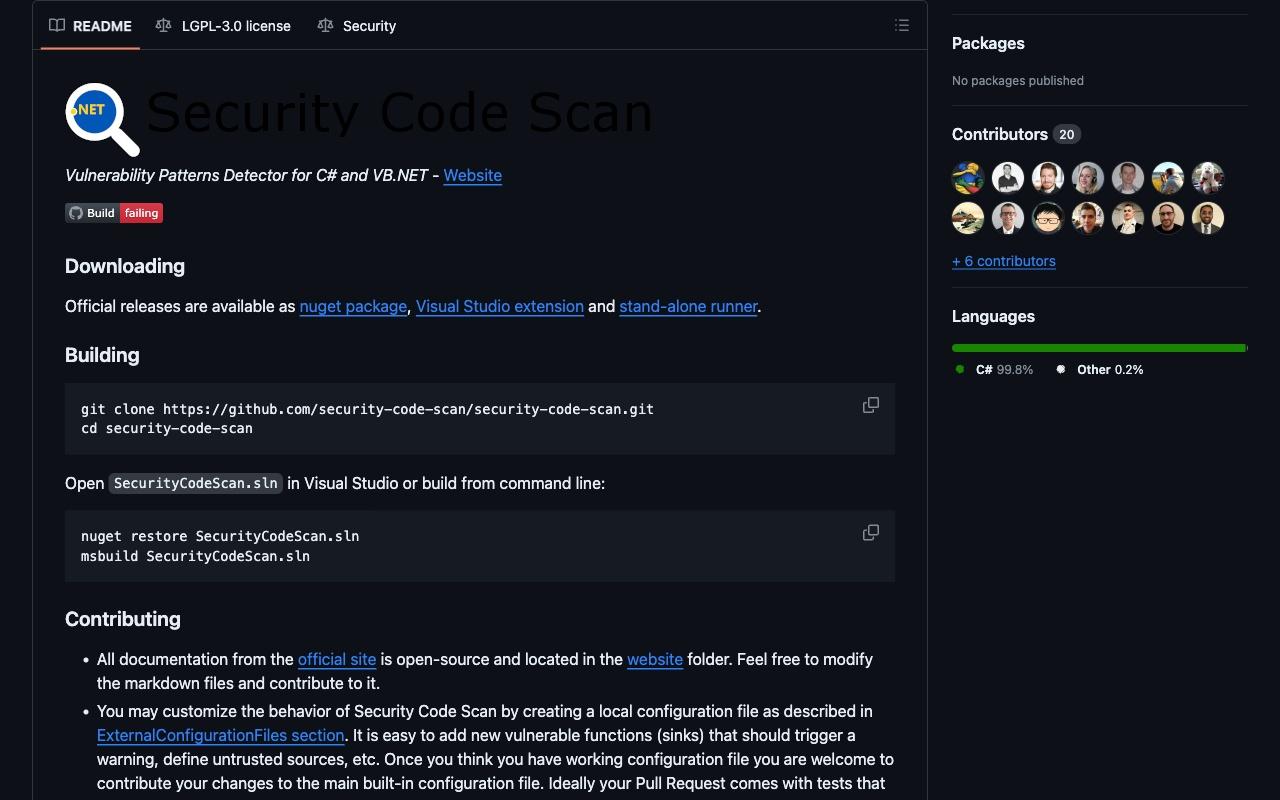Click the Languages section heading
The height and width of the screenshot is (800, 1280).
993,316
